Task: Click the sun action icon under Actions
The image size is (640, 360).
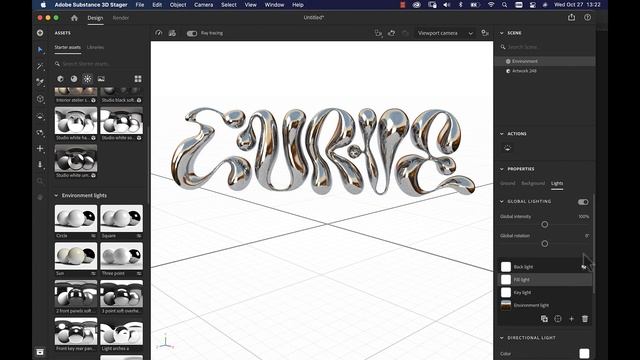Action: (x=507, y=148)
